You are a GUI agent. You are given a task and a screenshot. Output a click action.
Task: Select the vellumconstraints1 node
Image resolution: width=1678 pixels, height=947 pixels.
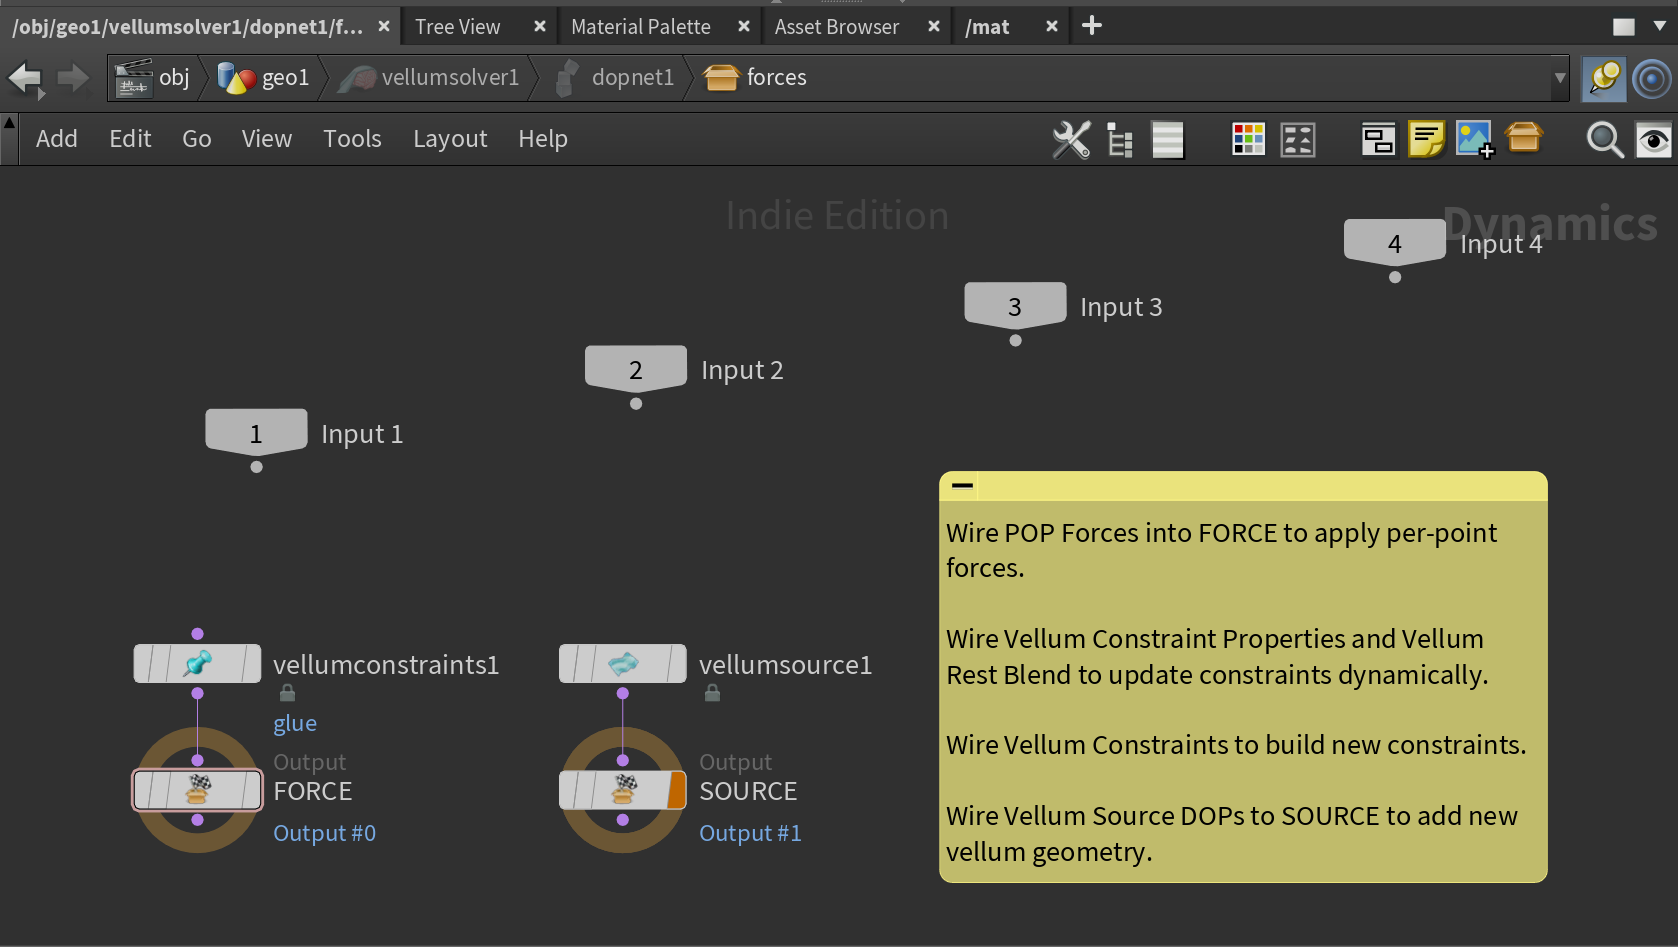pos(198,664)
